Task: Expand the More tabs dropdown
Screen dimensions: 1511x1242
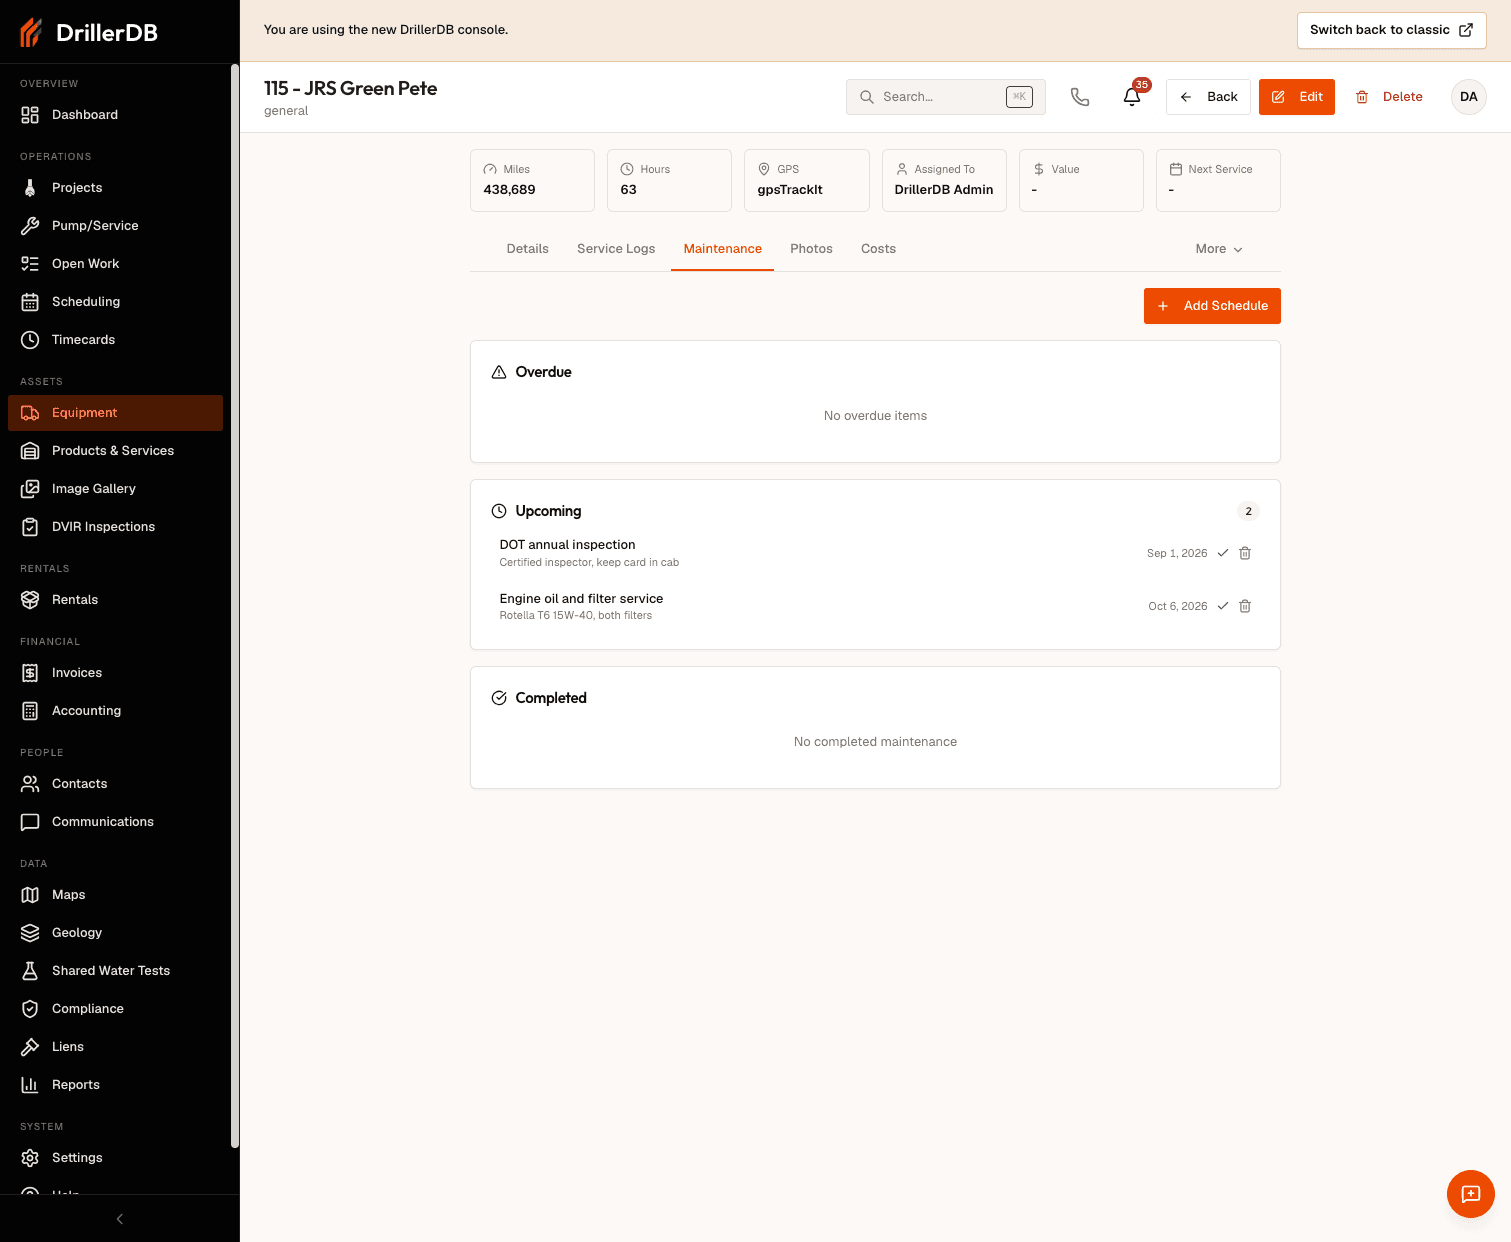Action: (x=1219, y=249)
